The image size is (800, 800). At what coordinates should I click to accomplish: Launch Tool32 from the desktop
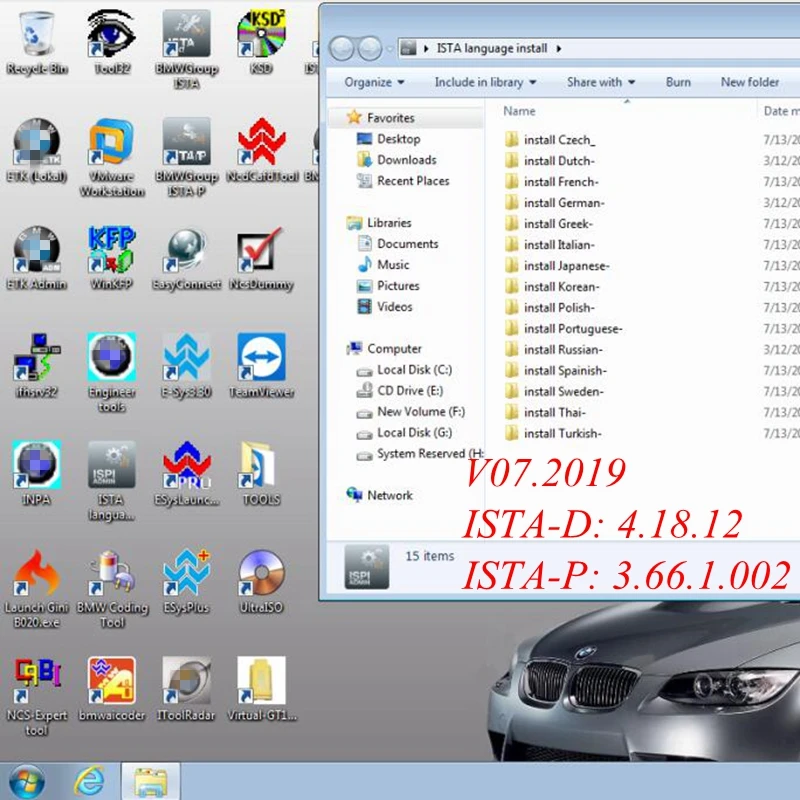click(x=112, y=44)
